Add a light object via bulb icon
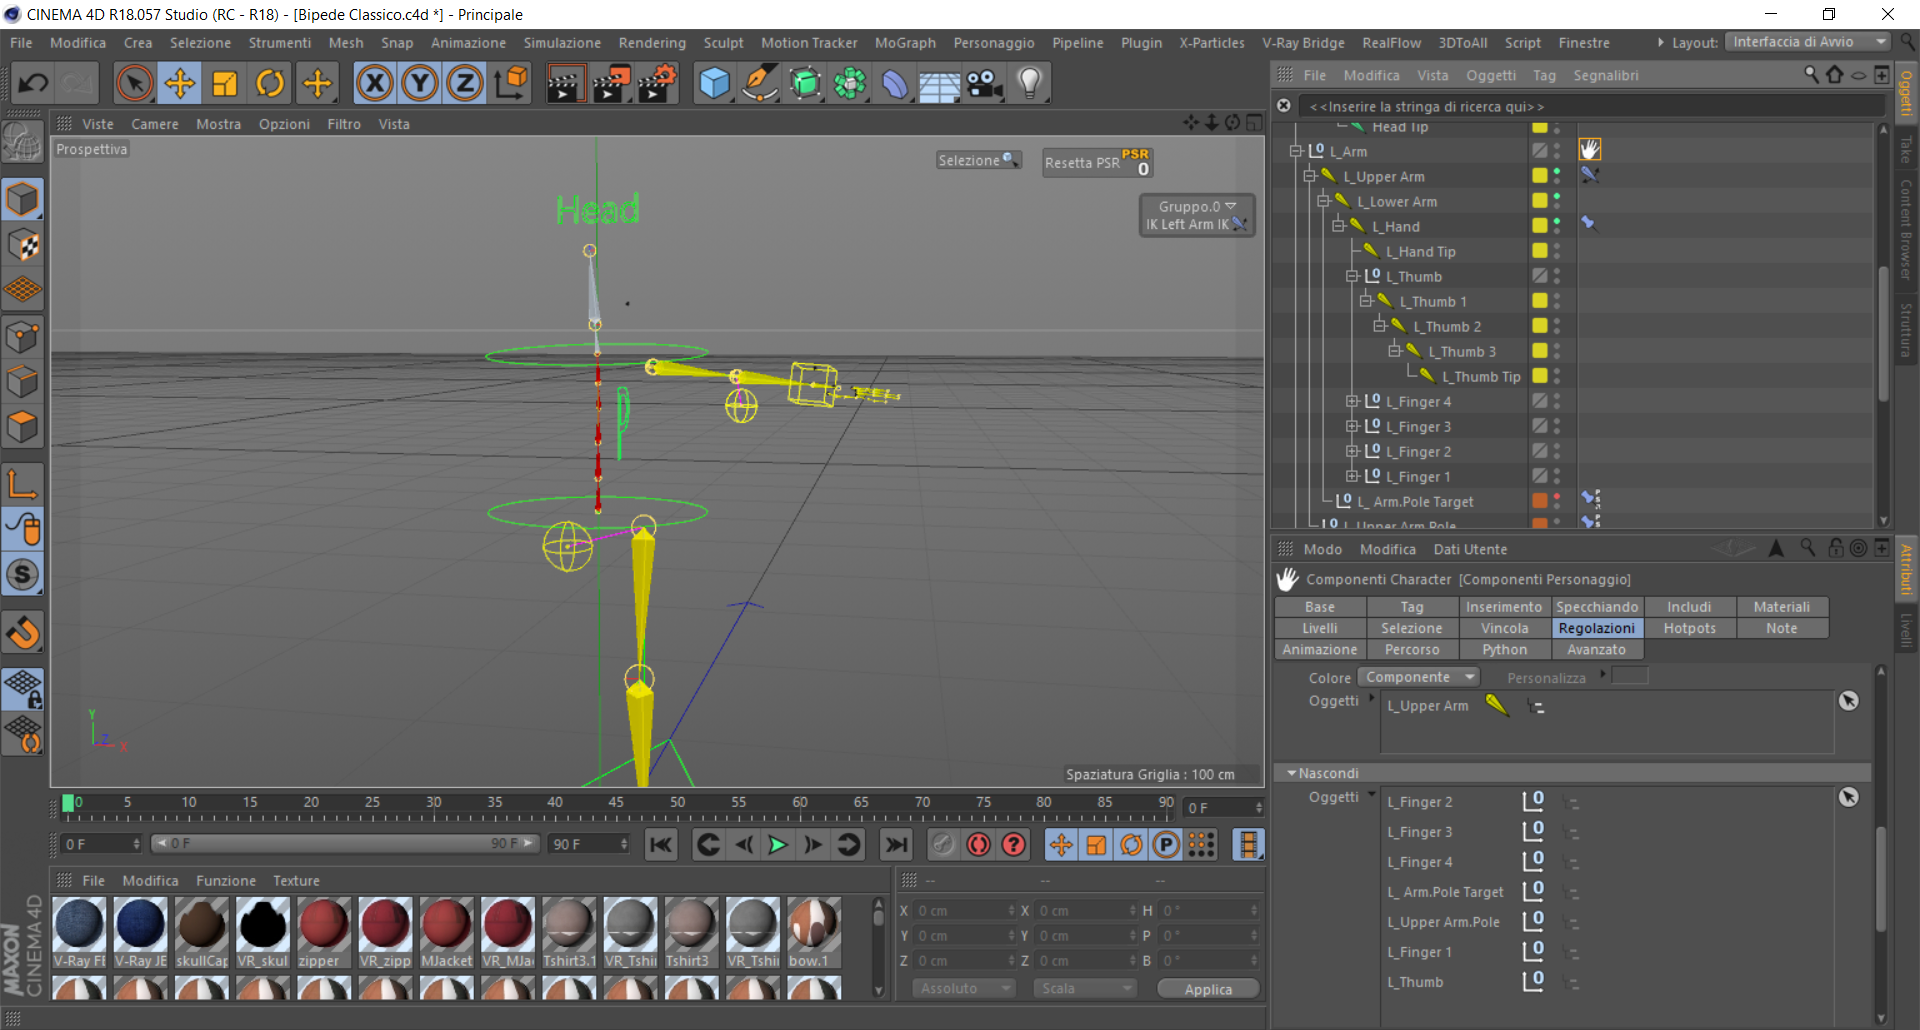Screen dimensions: 1920x1030 click(x=1030, y=84)
